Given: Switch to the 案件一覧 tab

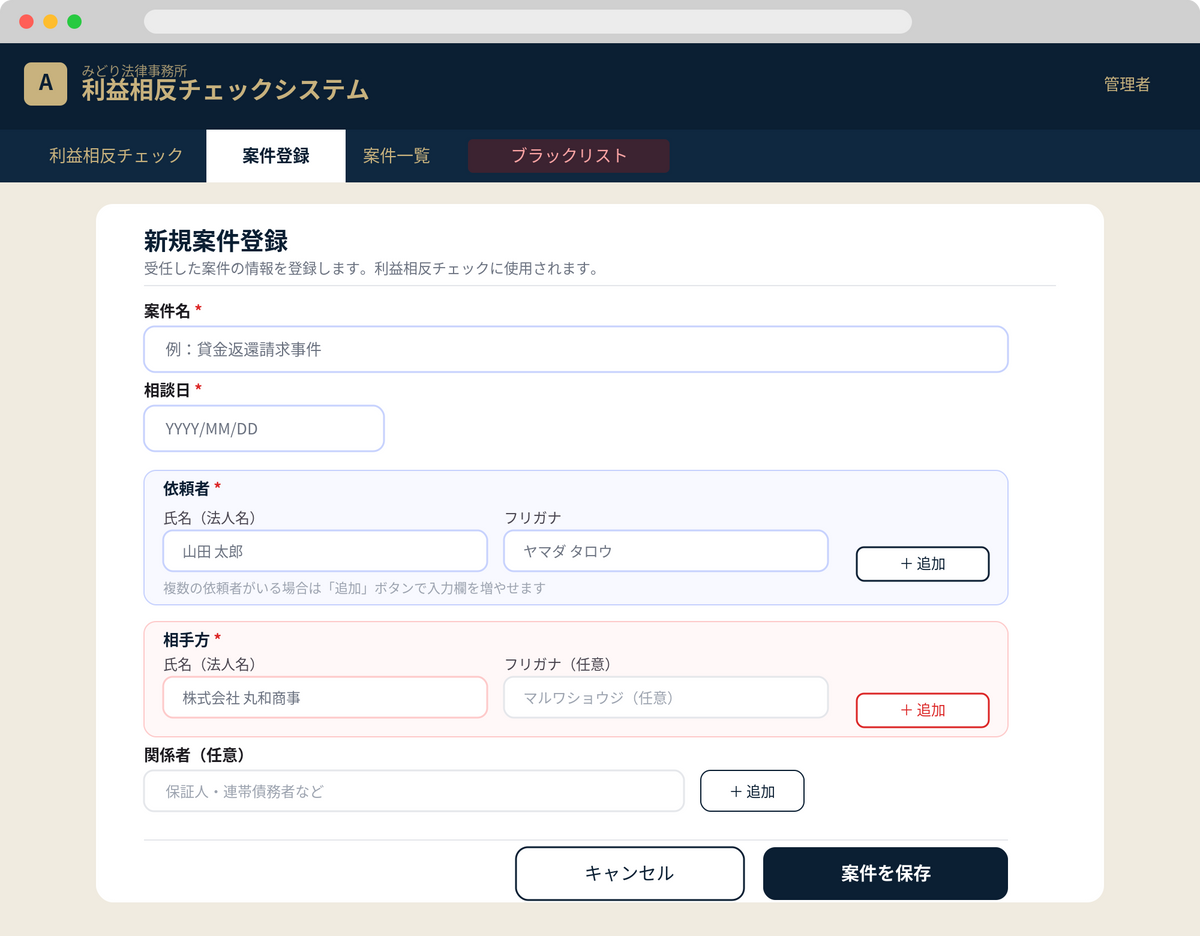Looking at the screenshot, I should 397,156.
